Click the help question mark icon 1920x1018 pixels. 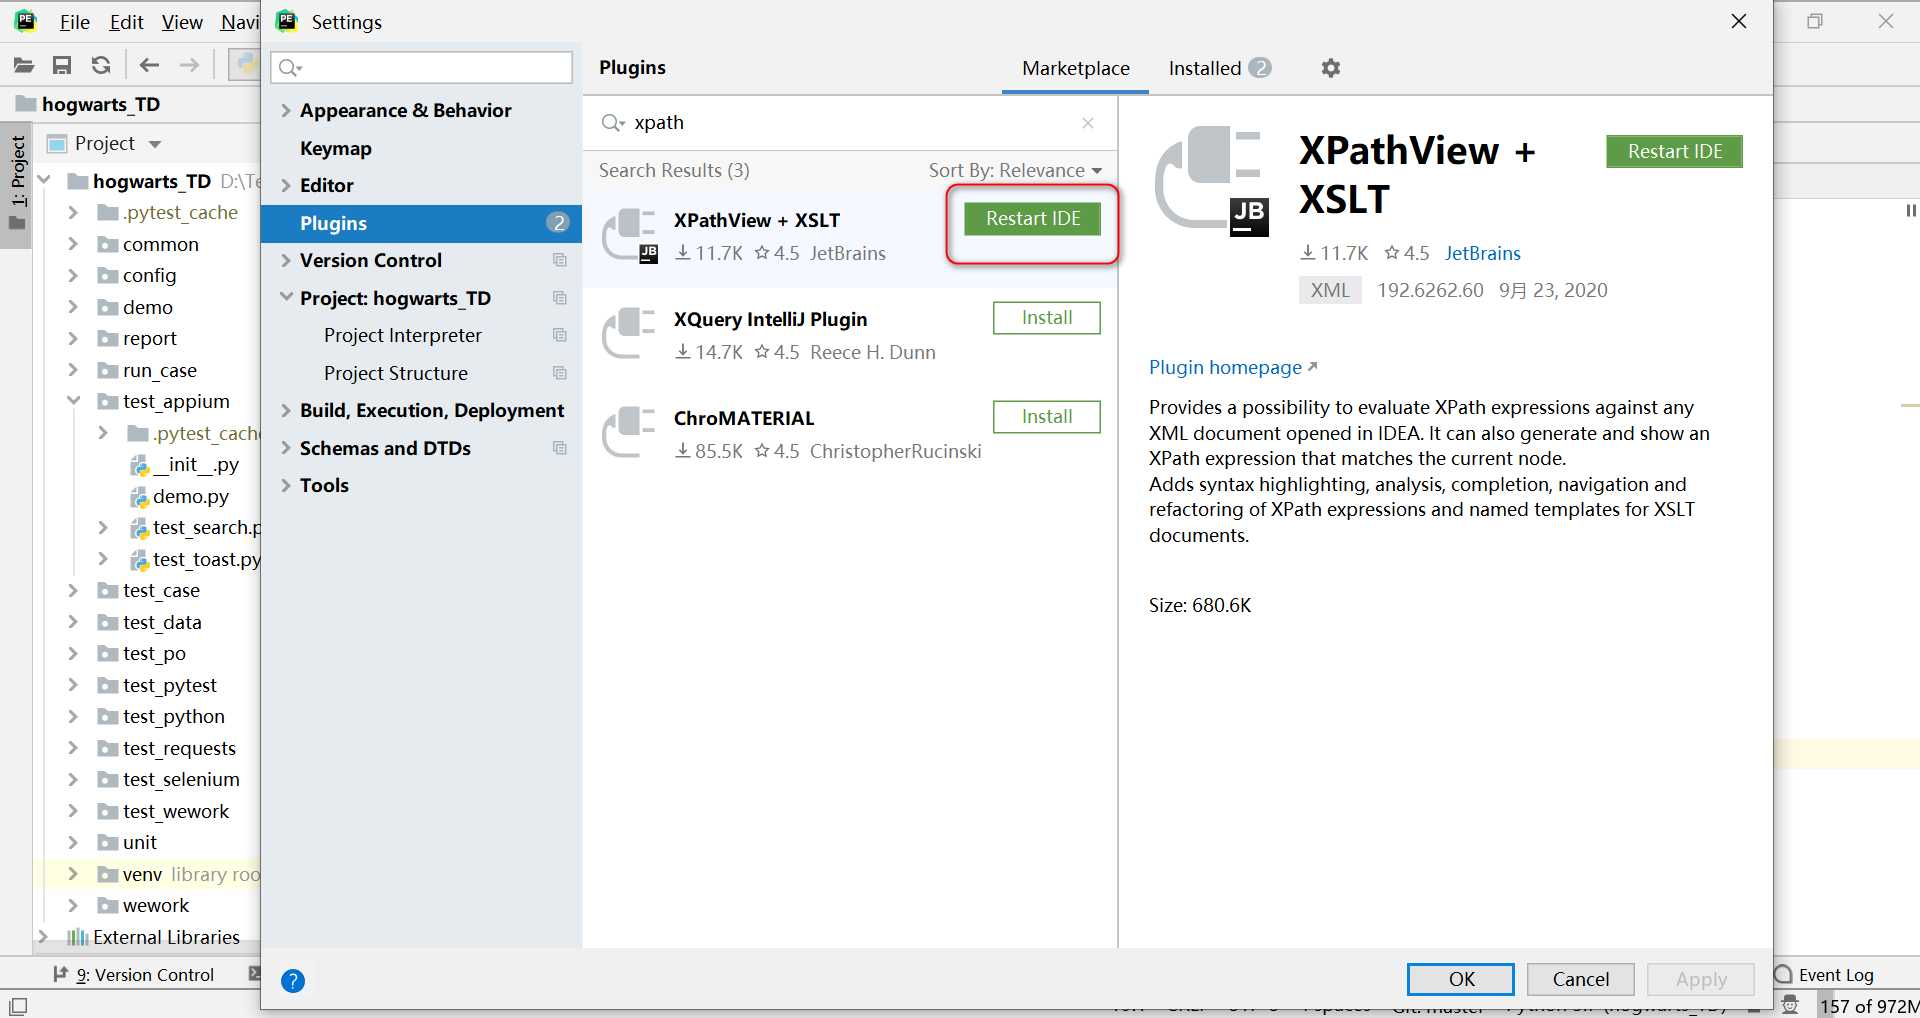[x=293, y=980]
